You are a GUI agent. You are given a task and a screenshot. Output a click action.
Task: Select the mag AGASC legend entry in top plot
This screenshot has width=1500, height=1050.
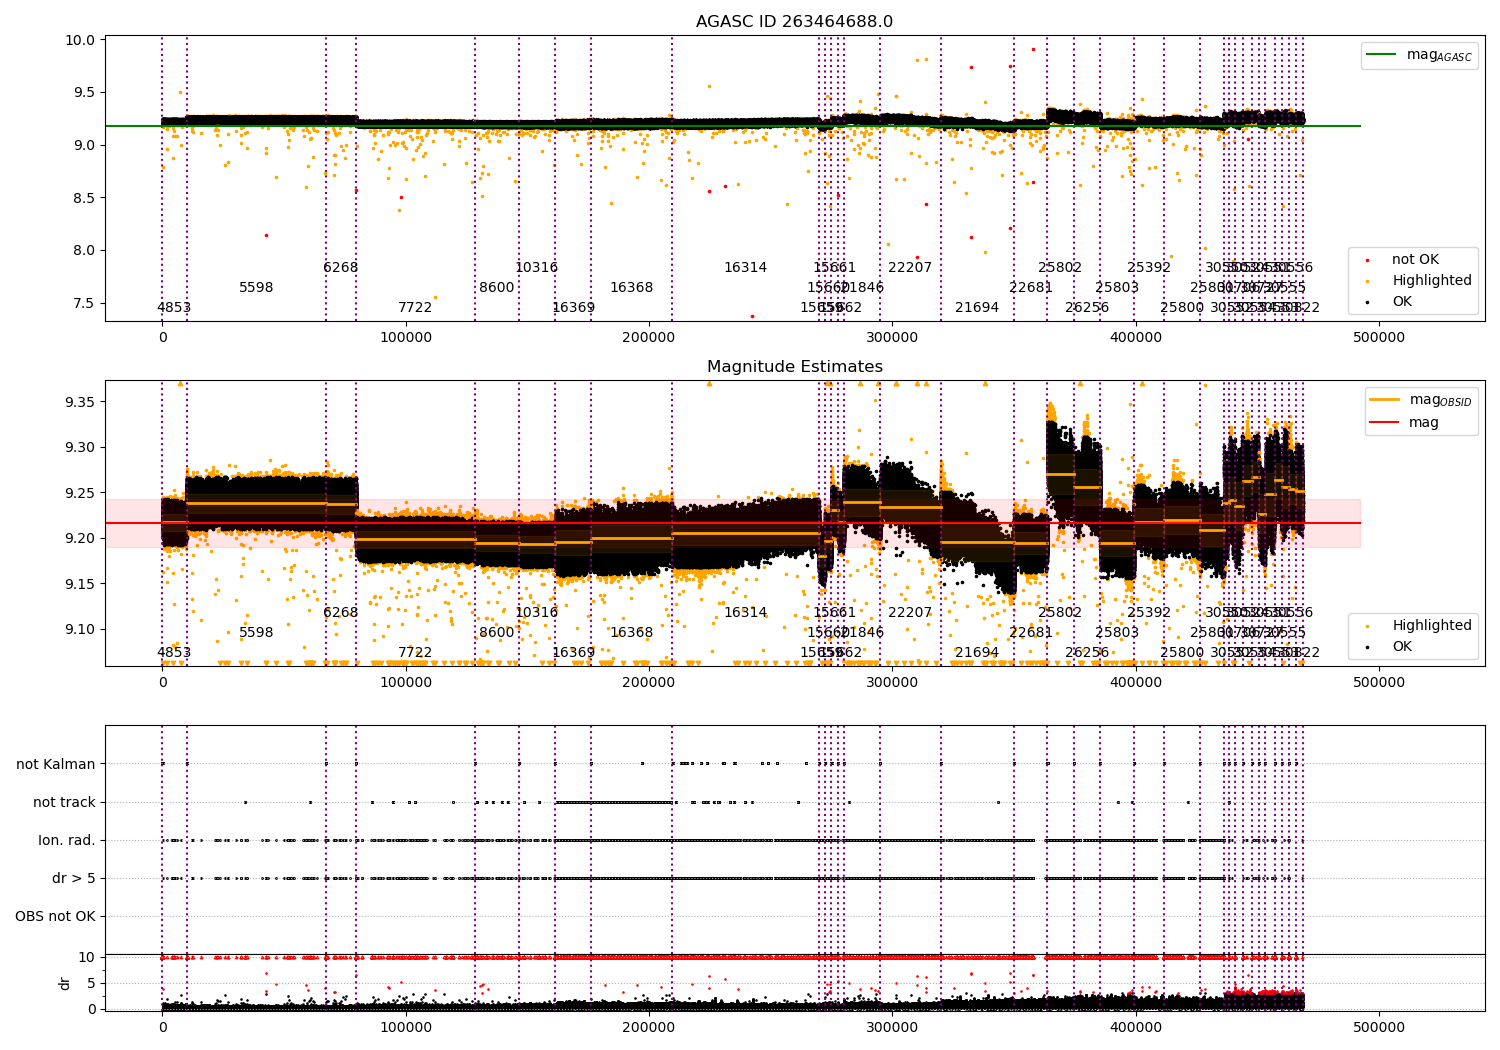[1420, 55]
